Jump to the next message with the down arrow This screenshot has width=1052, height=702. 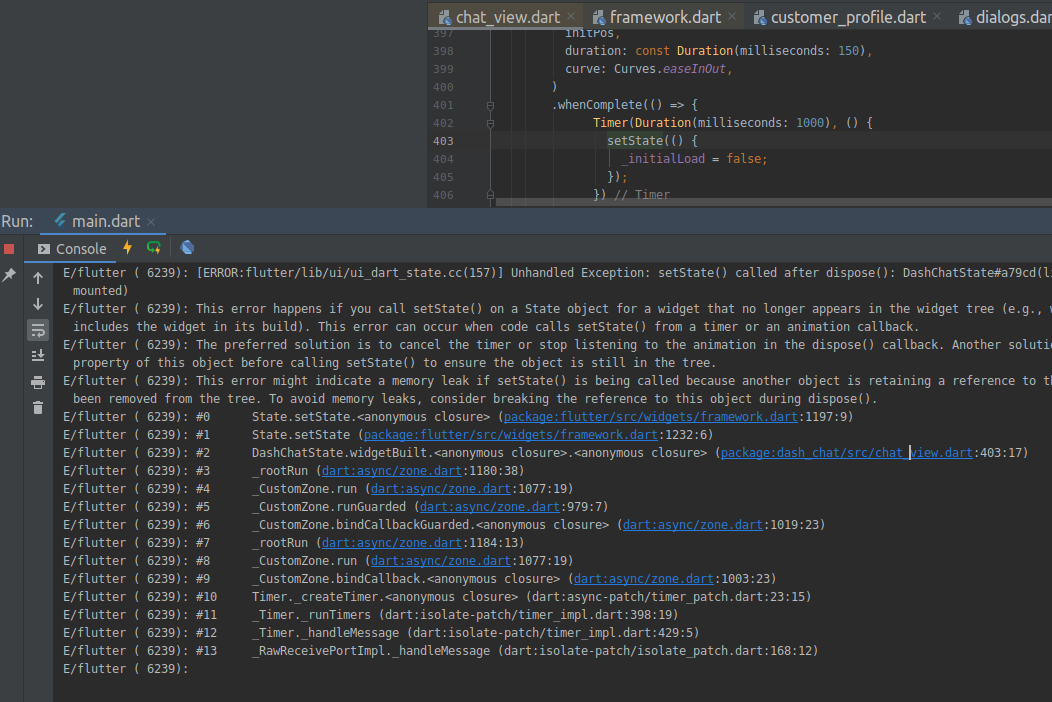pos(37,301)
